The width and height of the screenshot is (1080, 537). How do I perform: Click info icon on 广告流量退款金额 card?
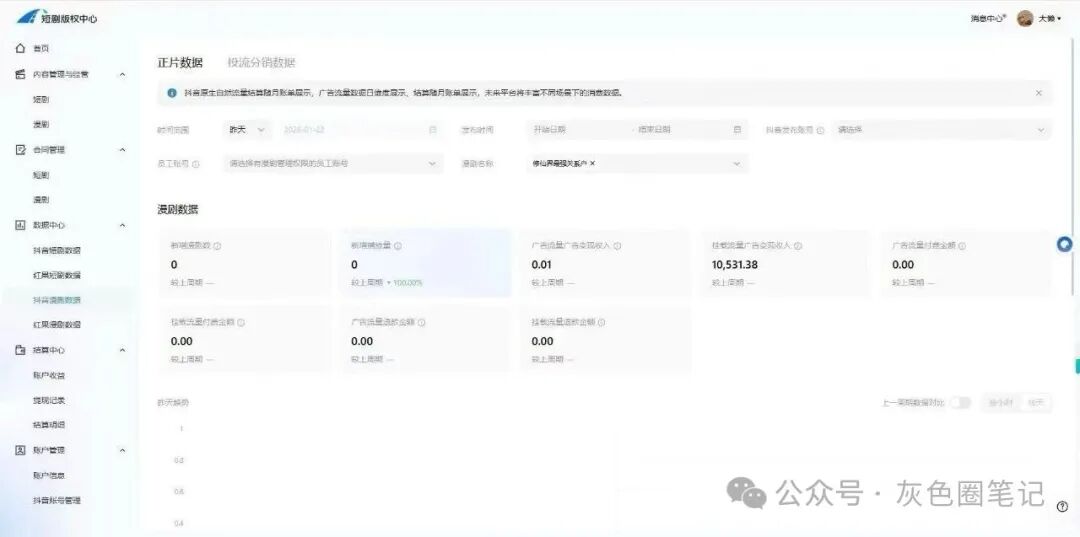click(422, 322)
